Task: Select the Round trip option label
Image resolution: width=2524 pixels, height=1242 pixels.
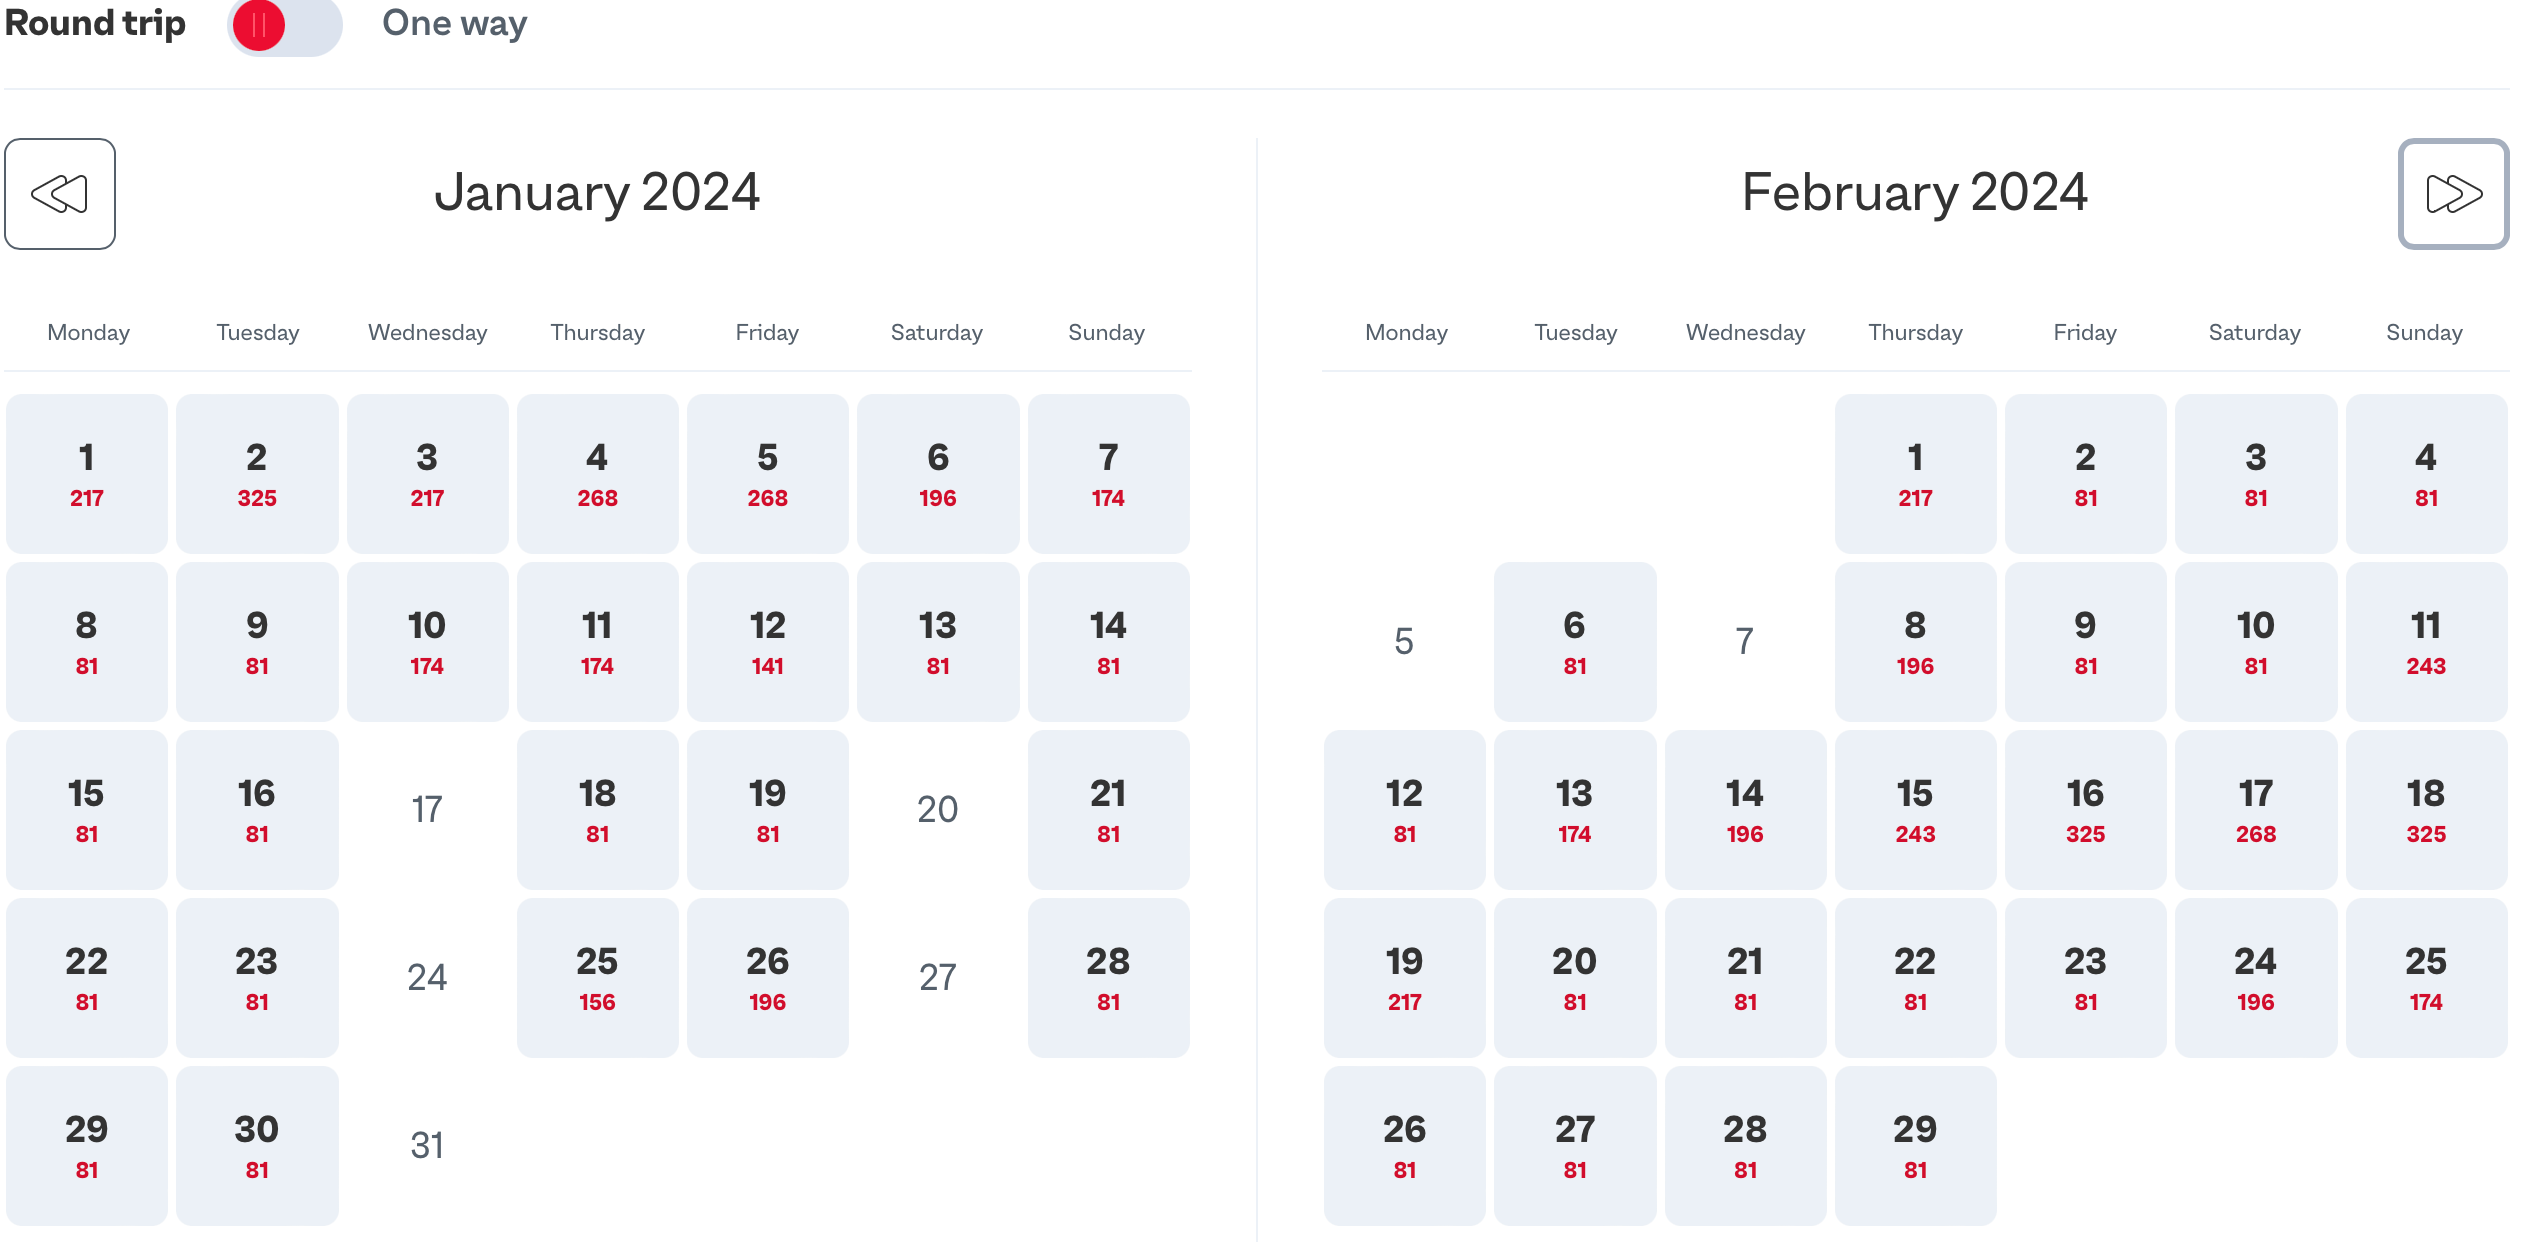Action: click(x=95, y=23)
